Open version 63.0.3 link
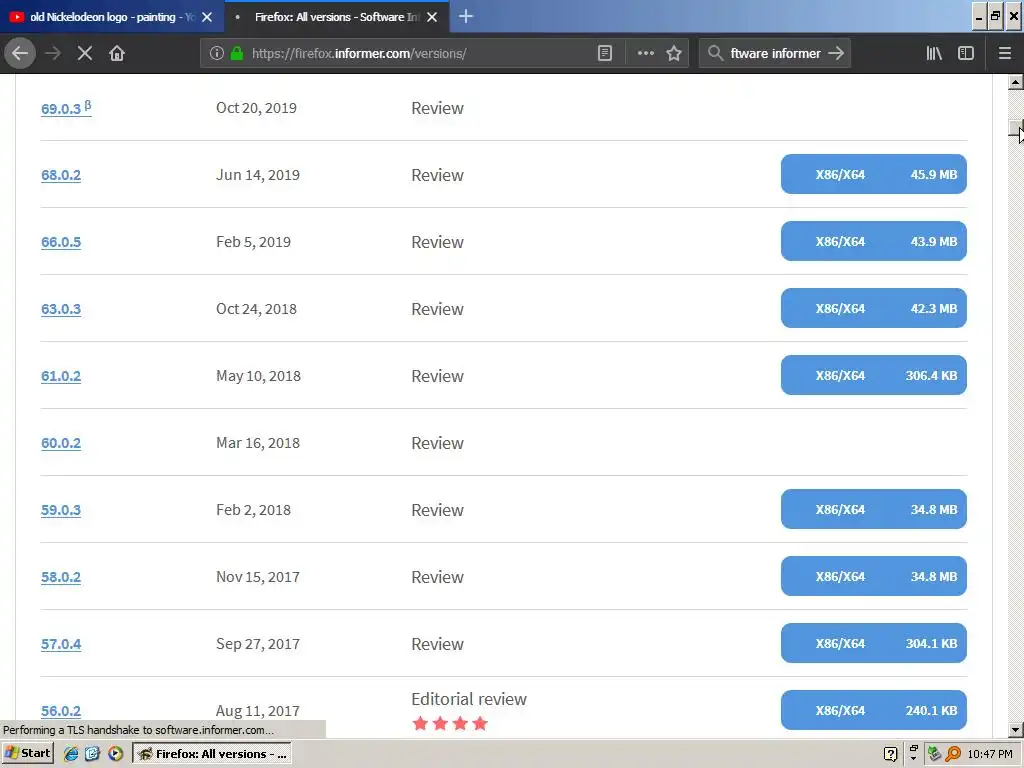This screenshot has width=1024, height=768. tap(61, 309)
